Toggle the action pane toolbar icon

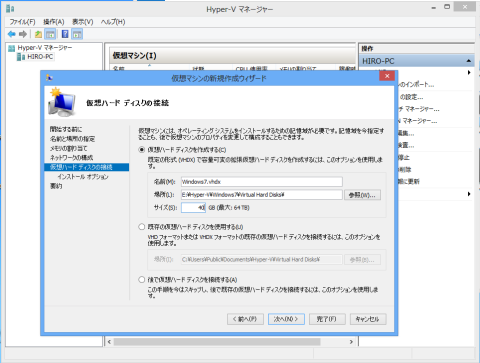coord(77,34)
